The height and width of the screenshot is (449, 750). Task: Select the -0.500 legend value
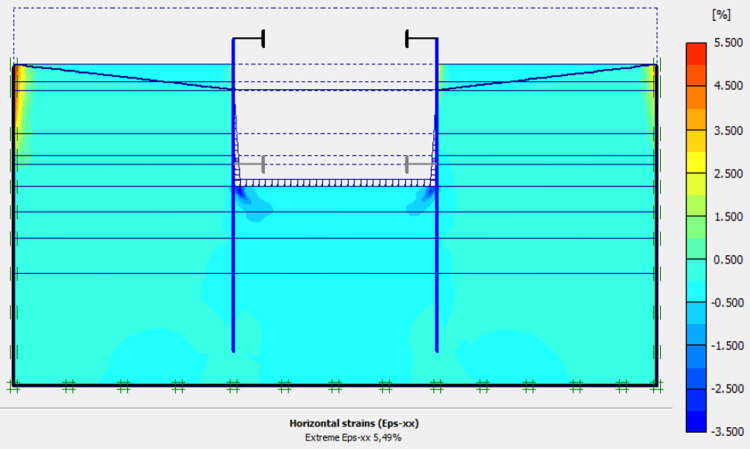[727, 303]
